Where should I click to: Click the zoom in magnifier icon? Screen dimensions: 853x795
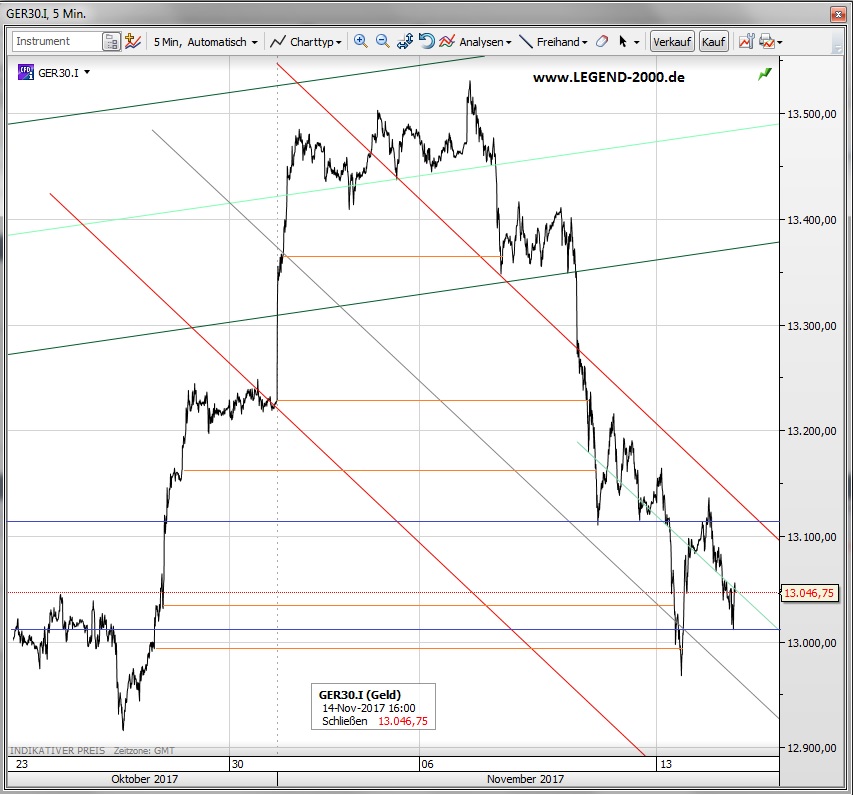360,42
